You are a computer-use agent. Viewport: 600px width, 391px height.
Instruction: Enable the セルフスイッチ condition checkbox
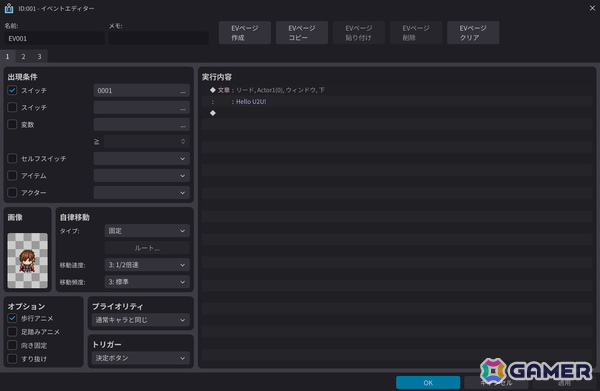click(x=12, y=158)
